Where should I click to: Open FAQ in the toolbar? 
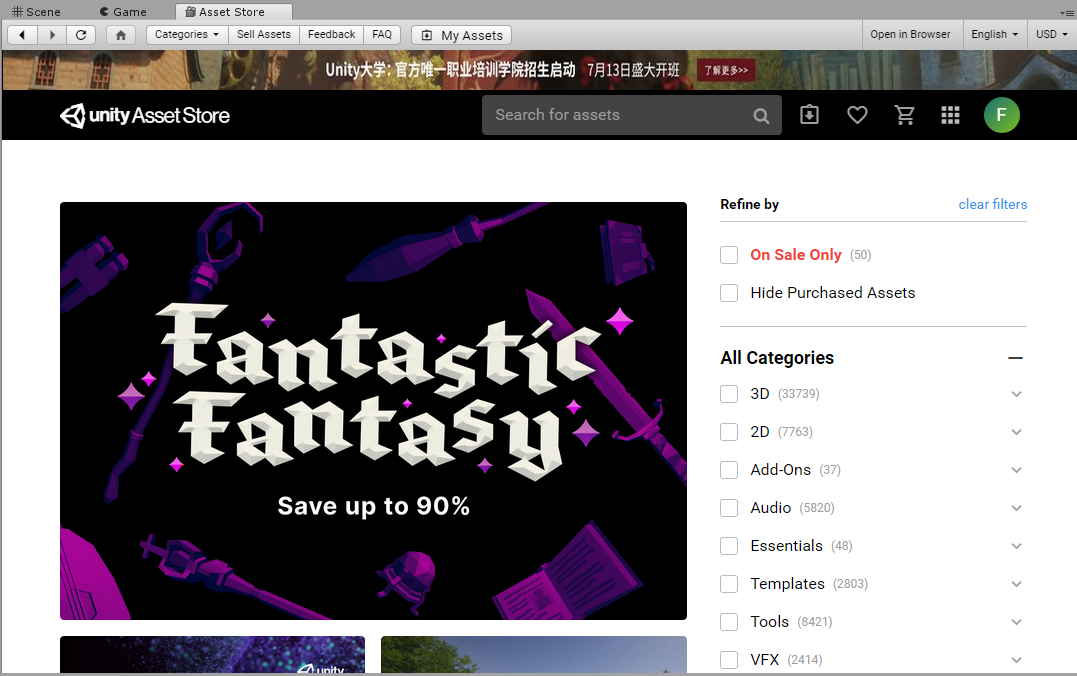tap(382, 35)
